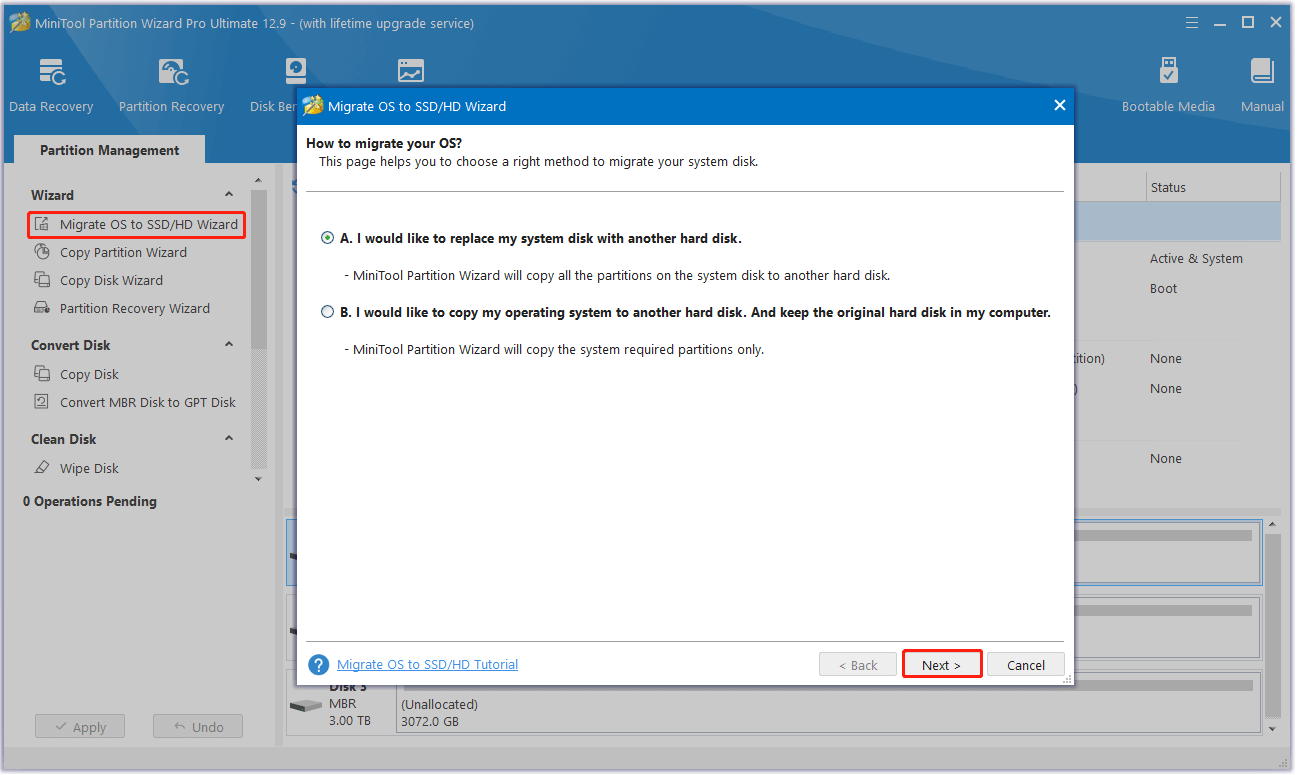Open Copy Disk Wizard

coord(111,280)
